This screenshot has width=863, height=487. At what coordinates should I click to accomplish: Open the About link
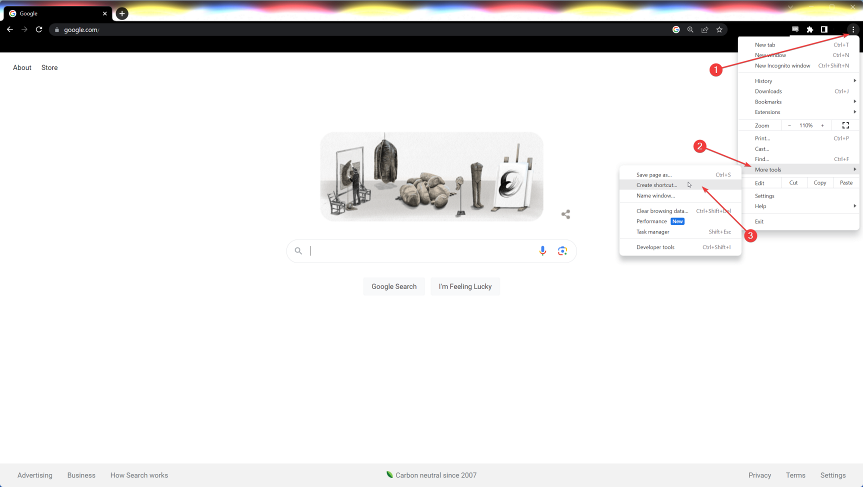[x=22, y=68]
